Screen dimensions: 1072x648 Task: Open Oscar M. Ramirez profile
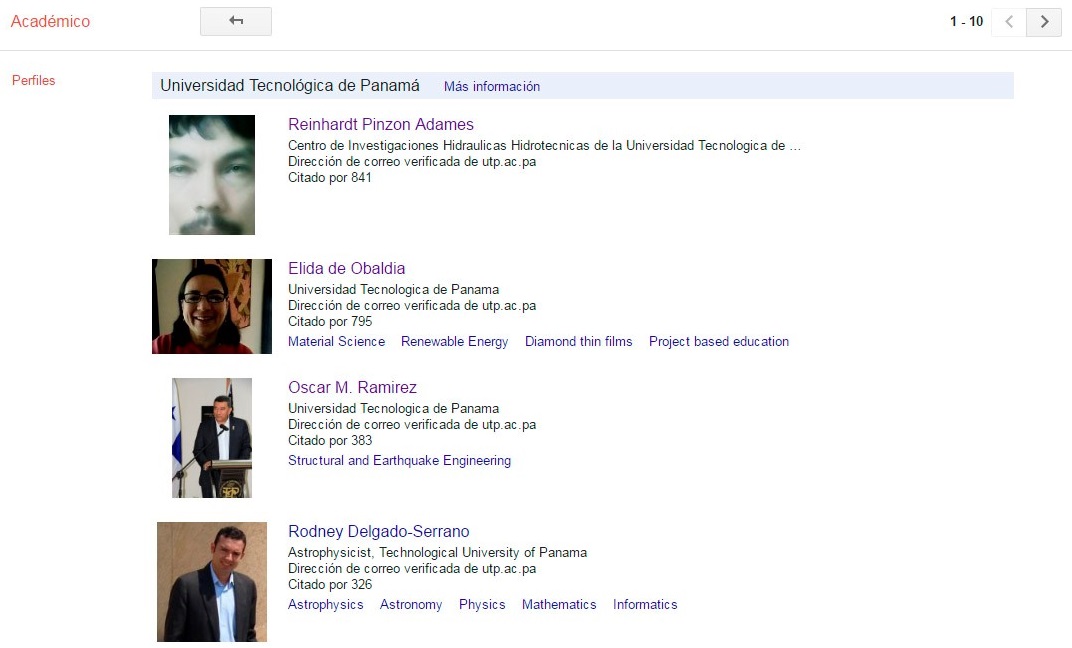coord(352,388)
